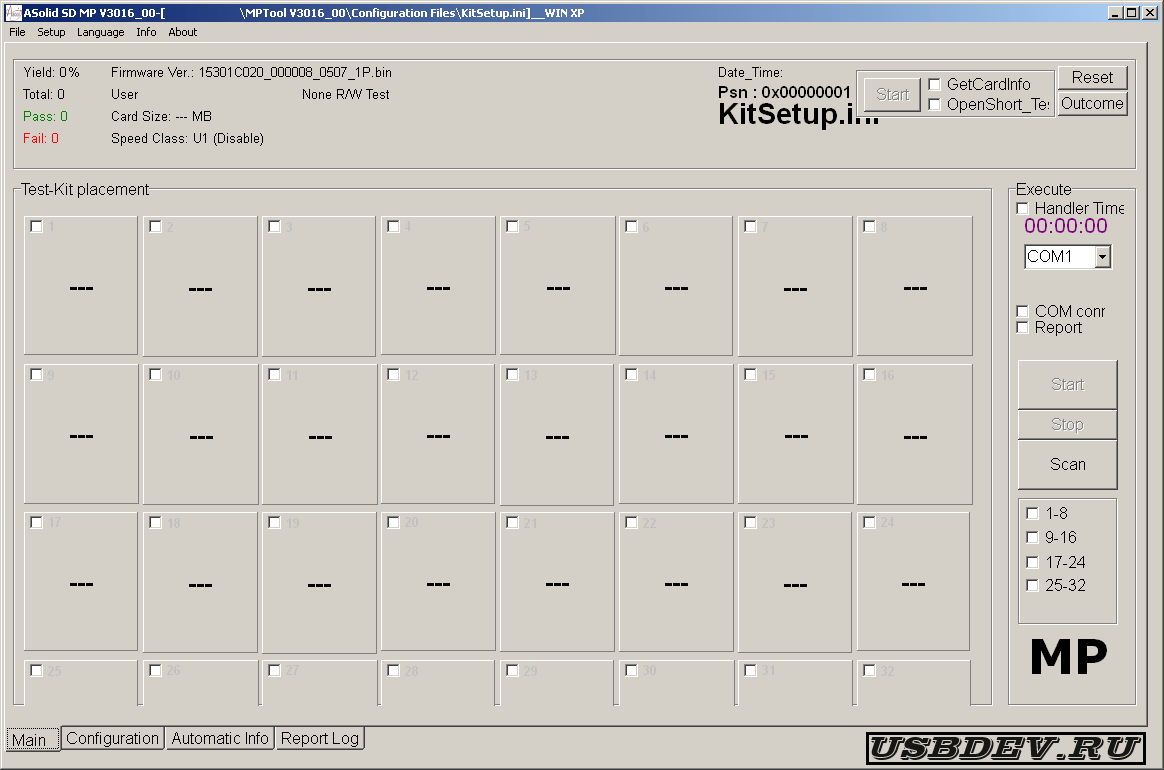1164x770 pixels.
Task: Minimize the ASolid SD MP window
Action: pos(1115,13)
